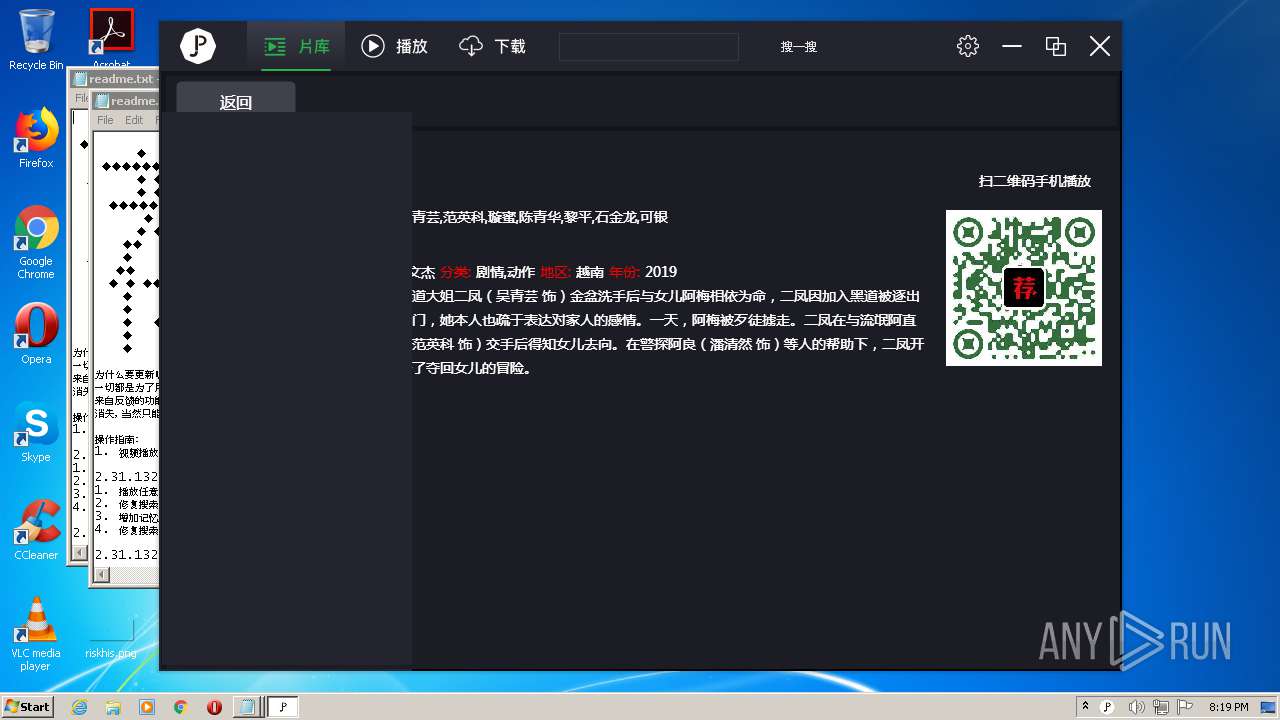
Task: Open File menu in readme Notepad window
Action: pyautogui.click(x=105, y=120)
